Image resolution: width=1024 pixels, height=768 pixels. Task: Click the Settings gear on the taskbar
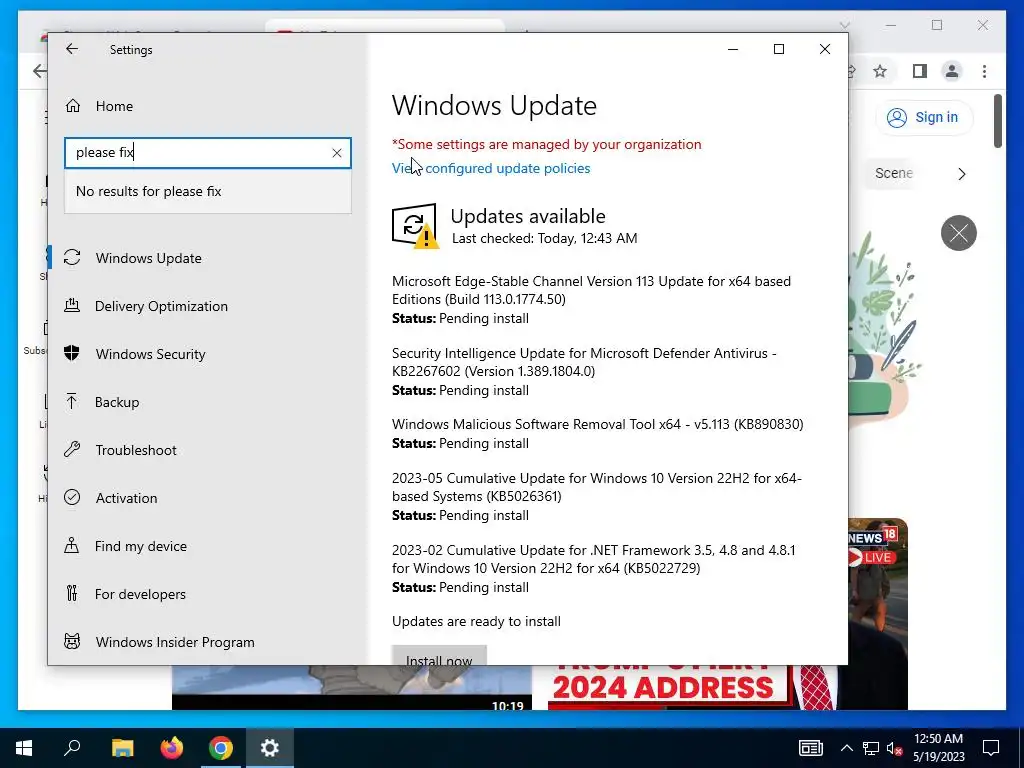(x=270, y=748)
